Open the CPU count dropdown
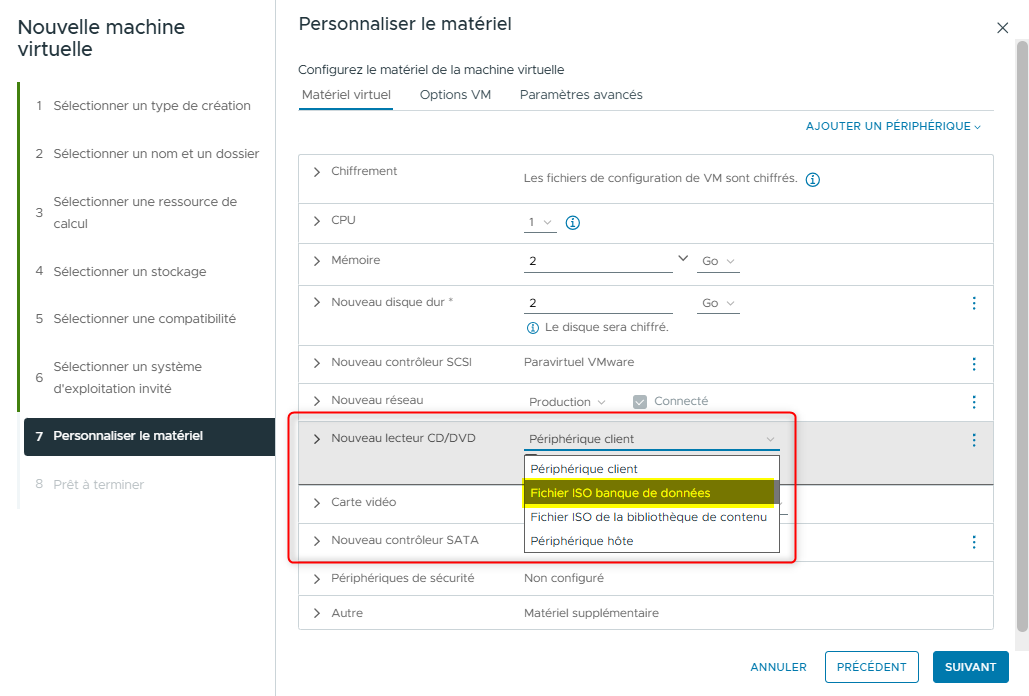Screen dimensions: 1029x696 click(x=540, y=222)
